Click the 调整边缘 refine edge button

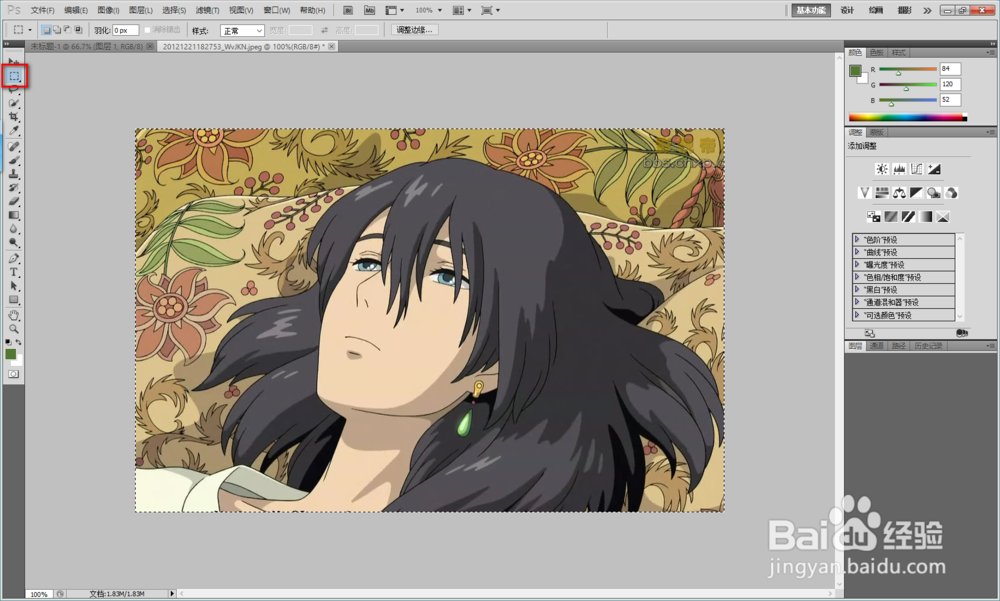415,30
